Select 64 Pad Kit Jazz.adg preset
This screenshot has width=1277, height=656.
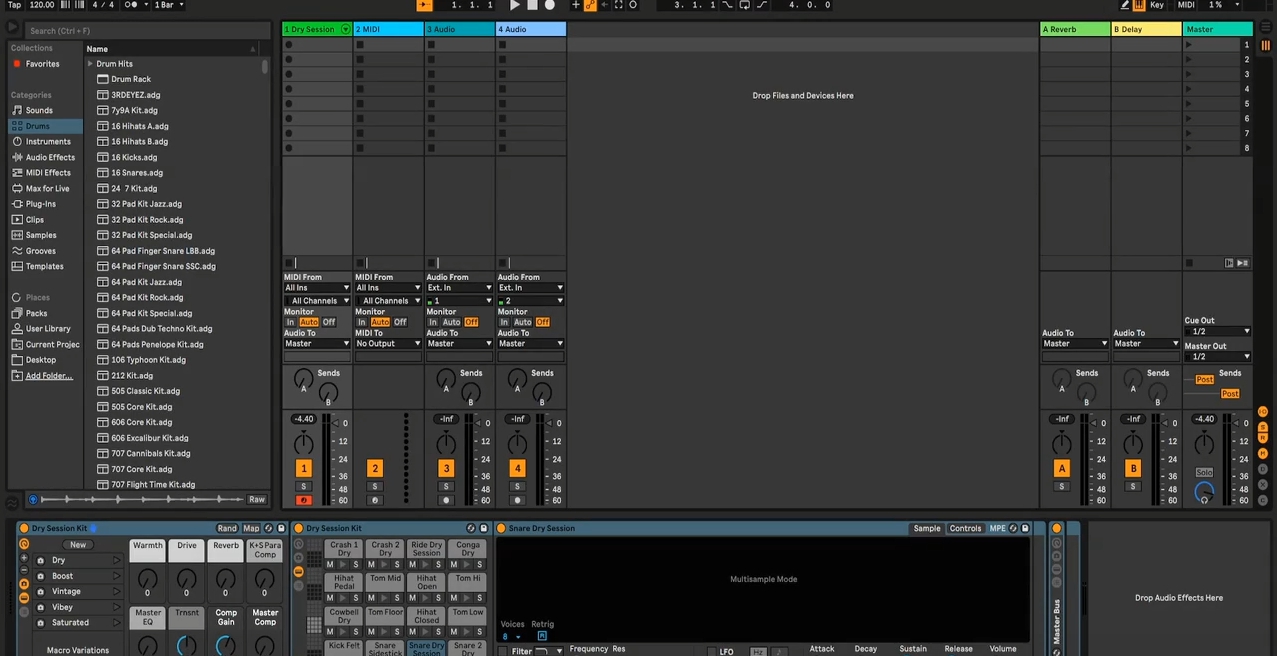click(146, 283)
